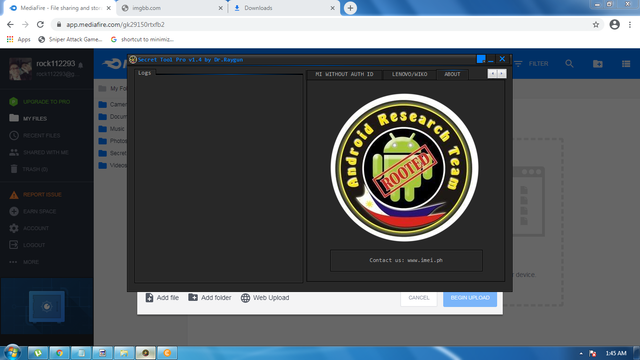Image resolution: width=640 pixels, height=360 pixels.
Task: Click the BEGIN UPLOAD button
Action: pos(470,298)
